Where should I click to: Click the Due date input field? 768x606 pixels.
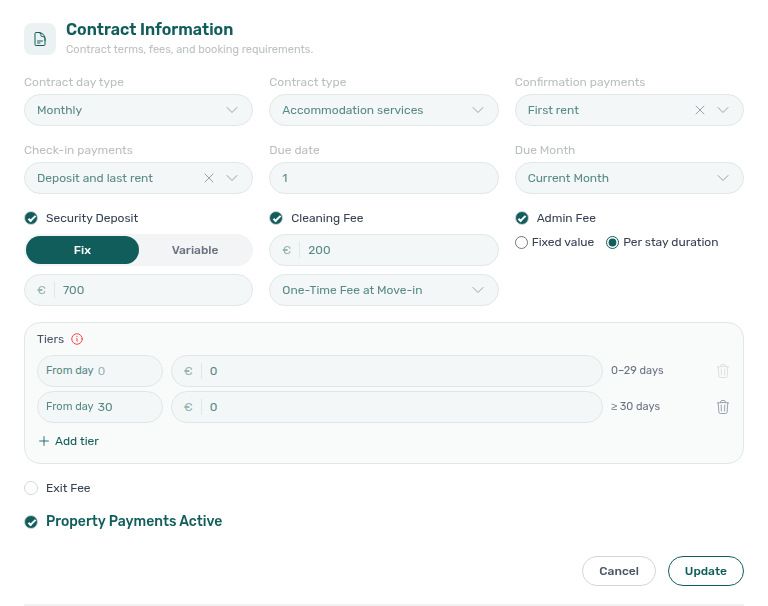[384, 178]
